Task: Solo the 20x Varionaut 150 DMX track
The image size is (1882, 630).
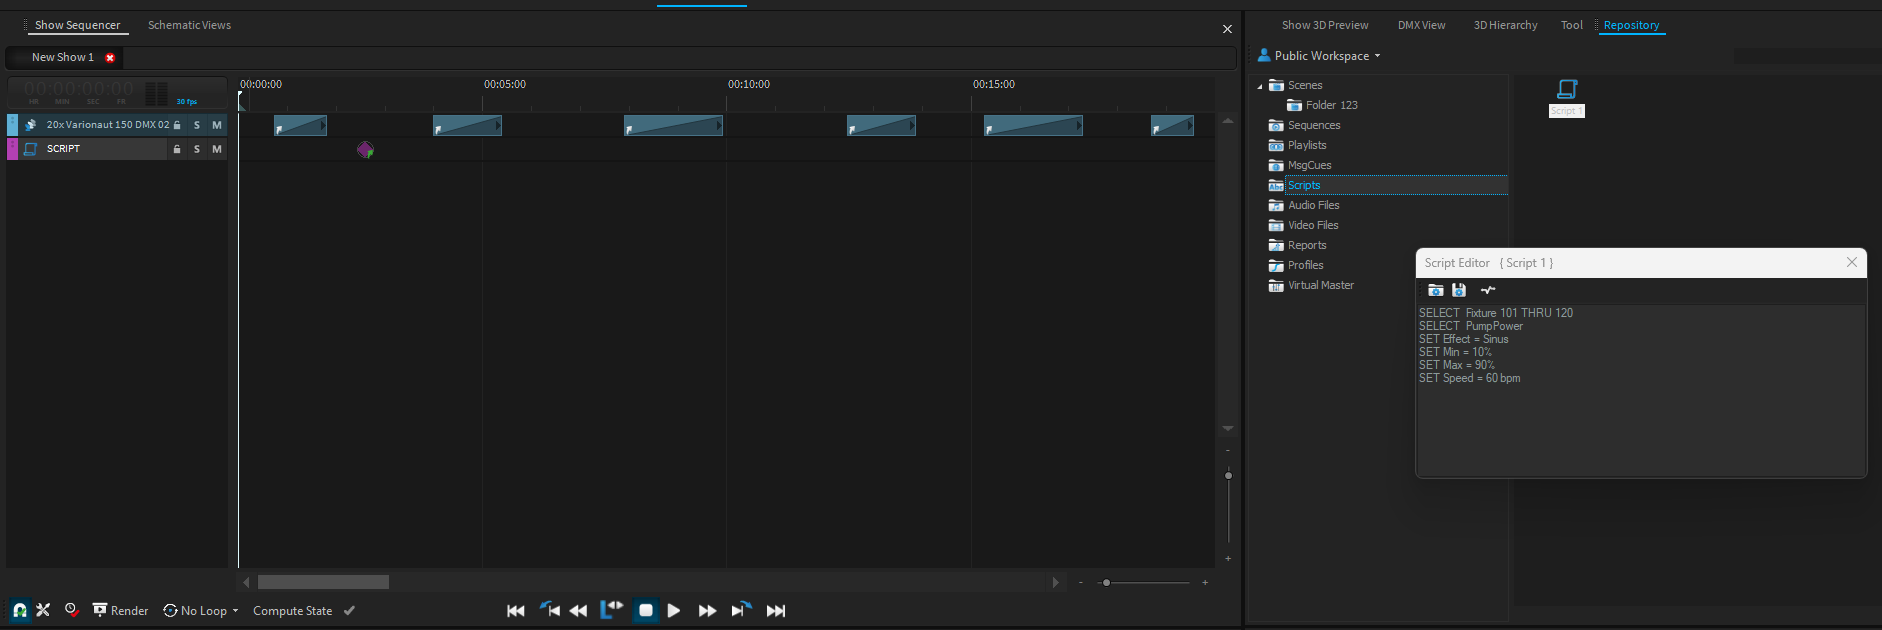Action: point(197,125)
